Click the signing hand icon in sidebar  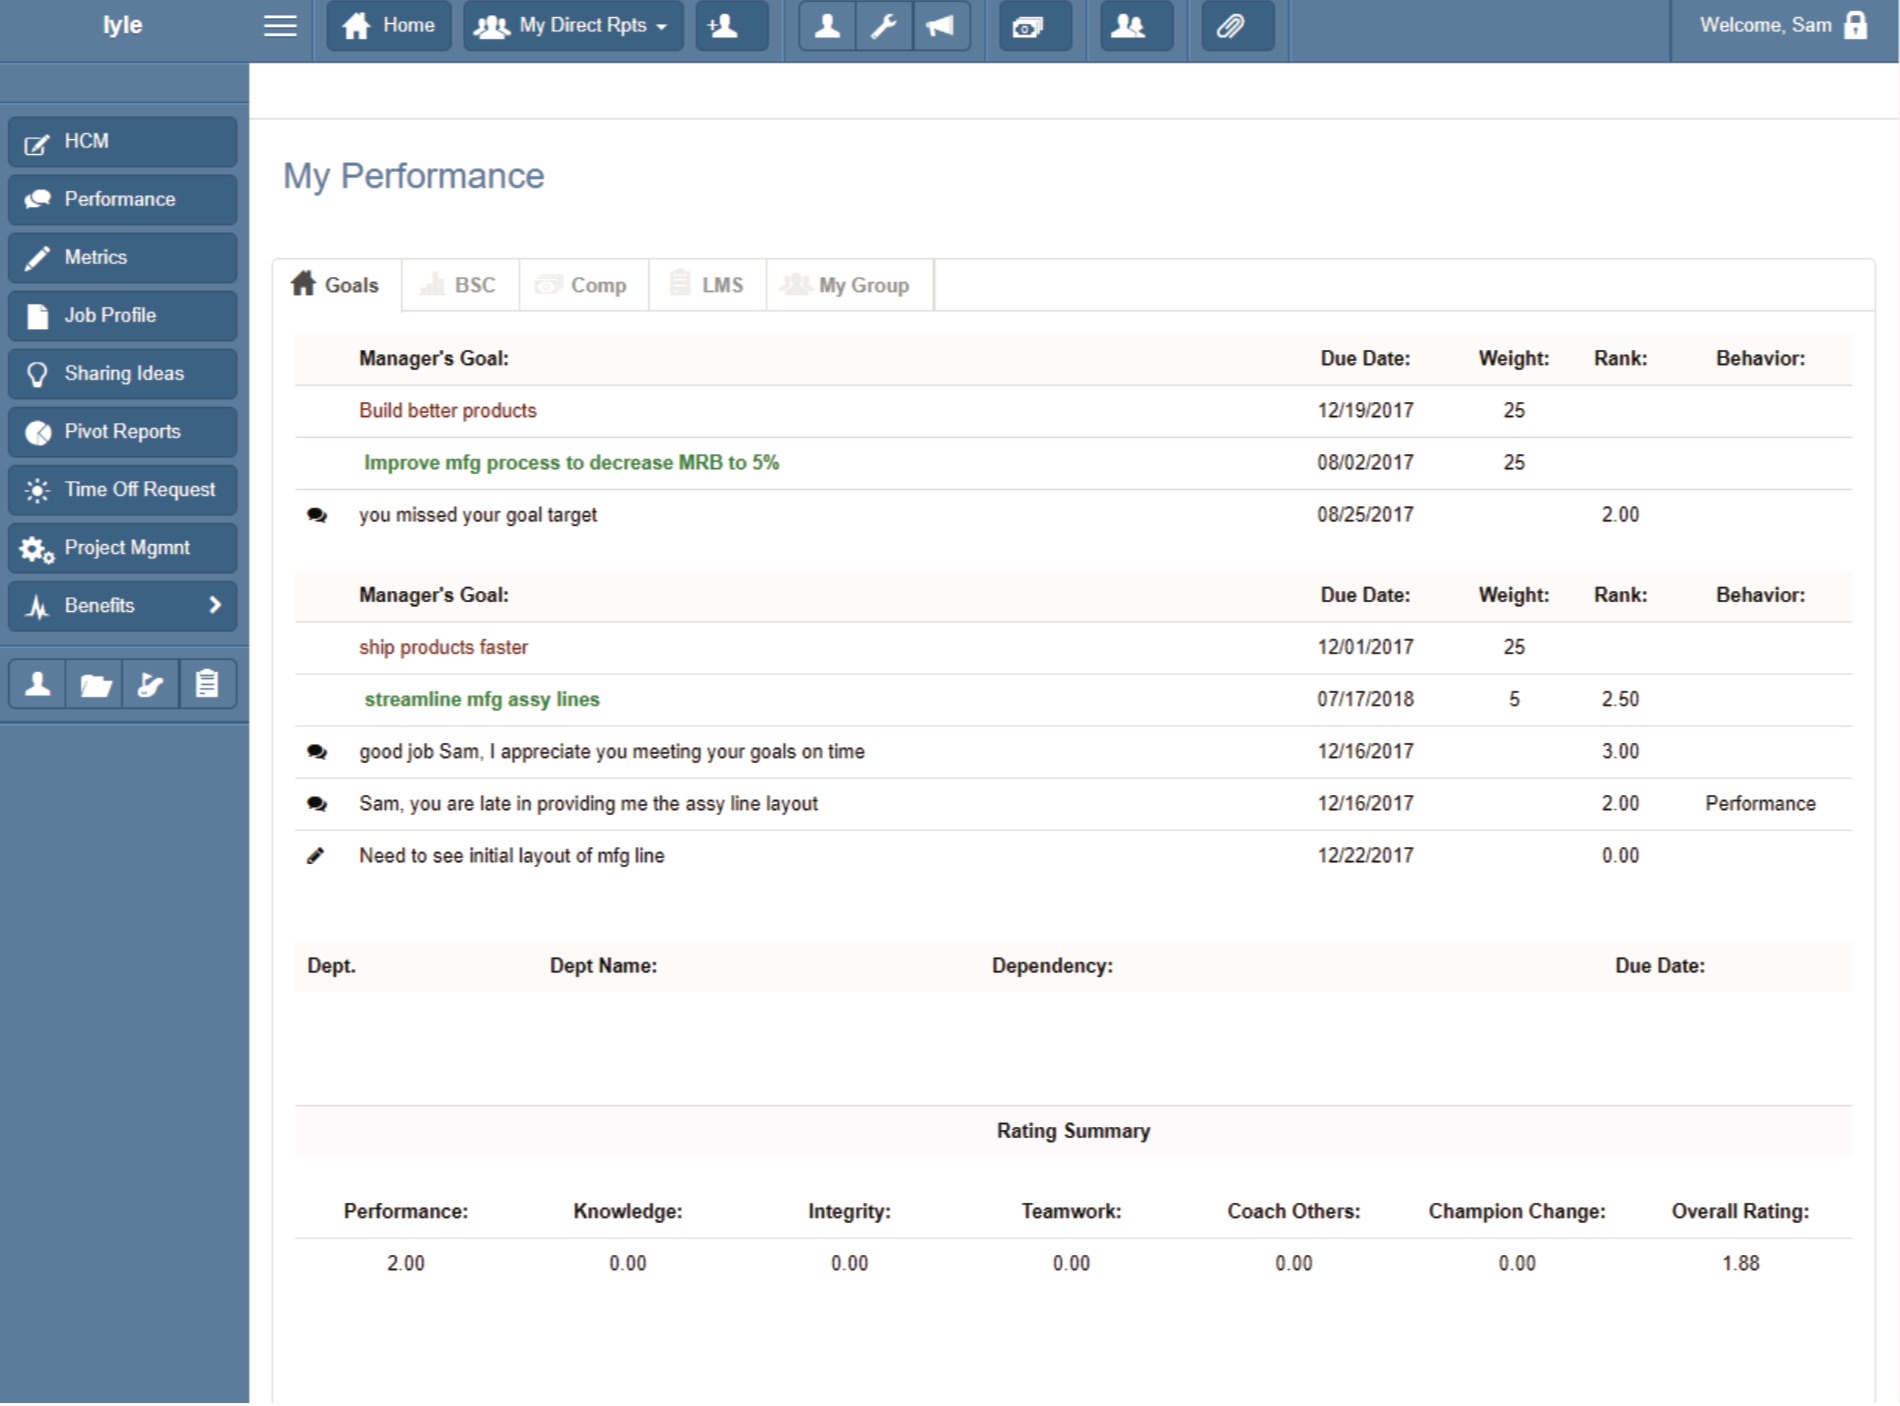(151, 684)
